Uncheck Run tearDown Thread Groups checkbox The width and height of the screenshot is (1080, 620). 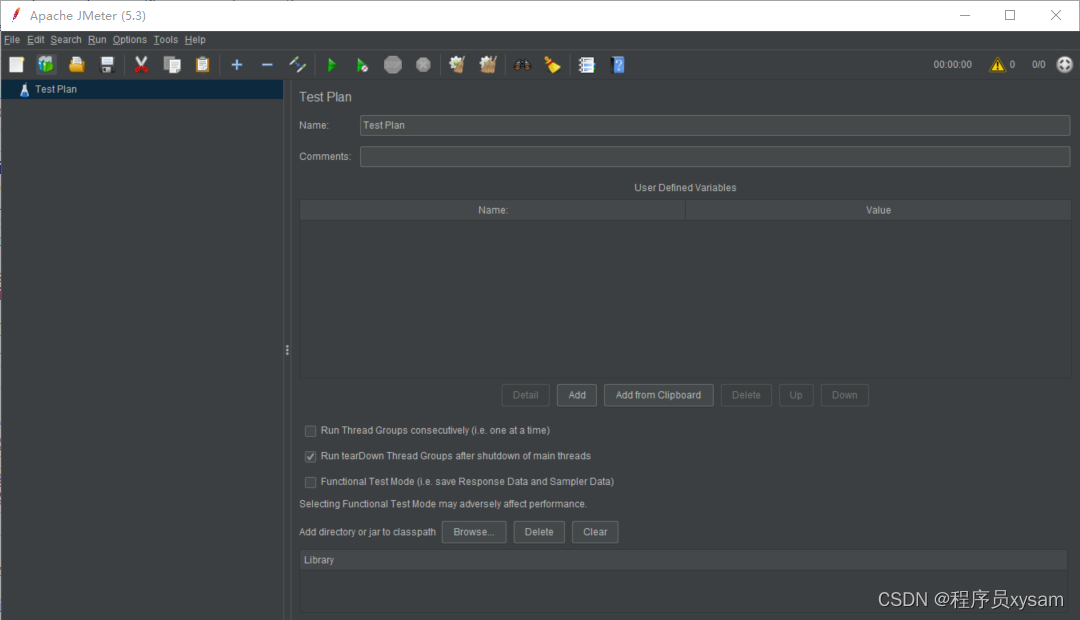(311, 457)
